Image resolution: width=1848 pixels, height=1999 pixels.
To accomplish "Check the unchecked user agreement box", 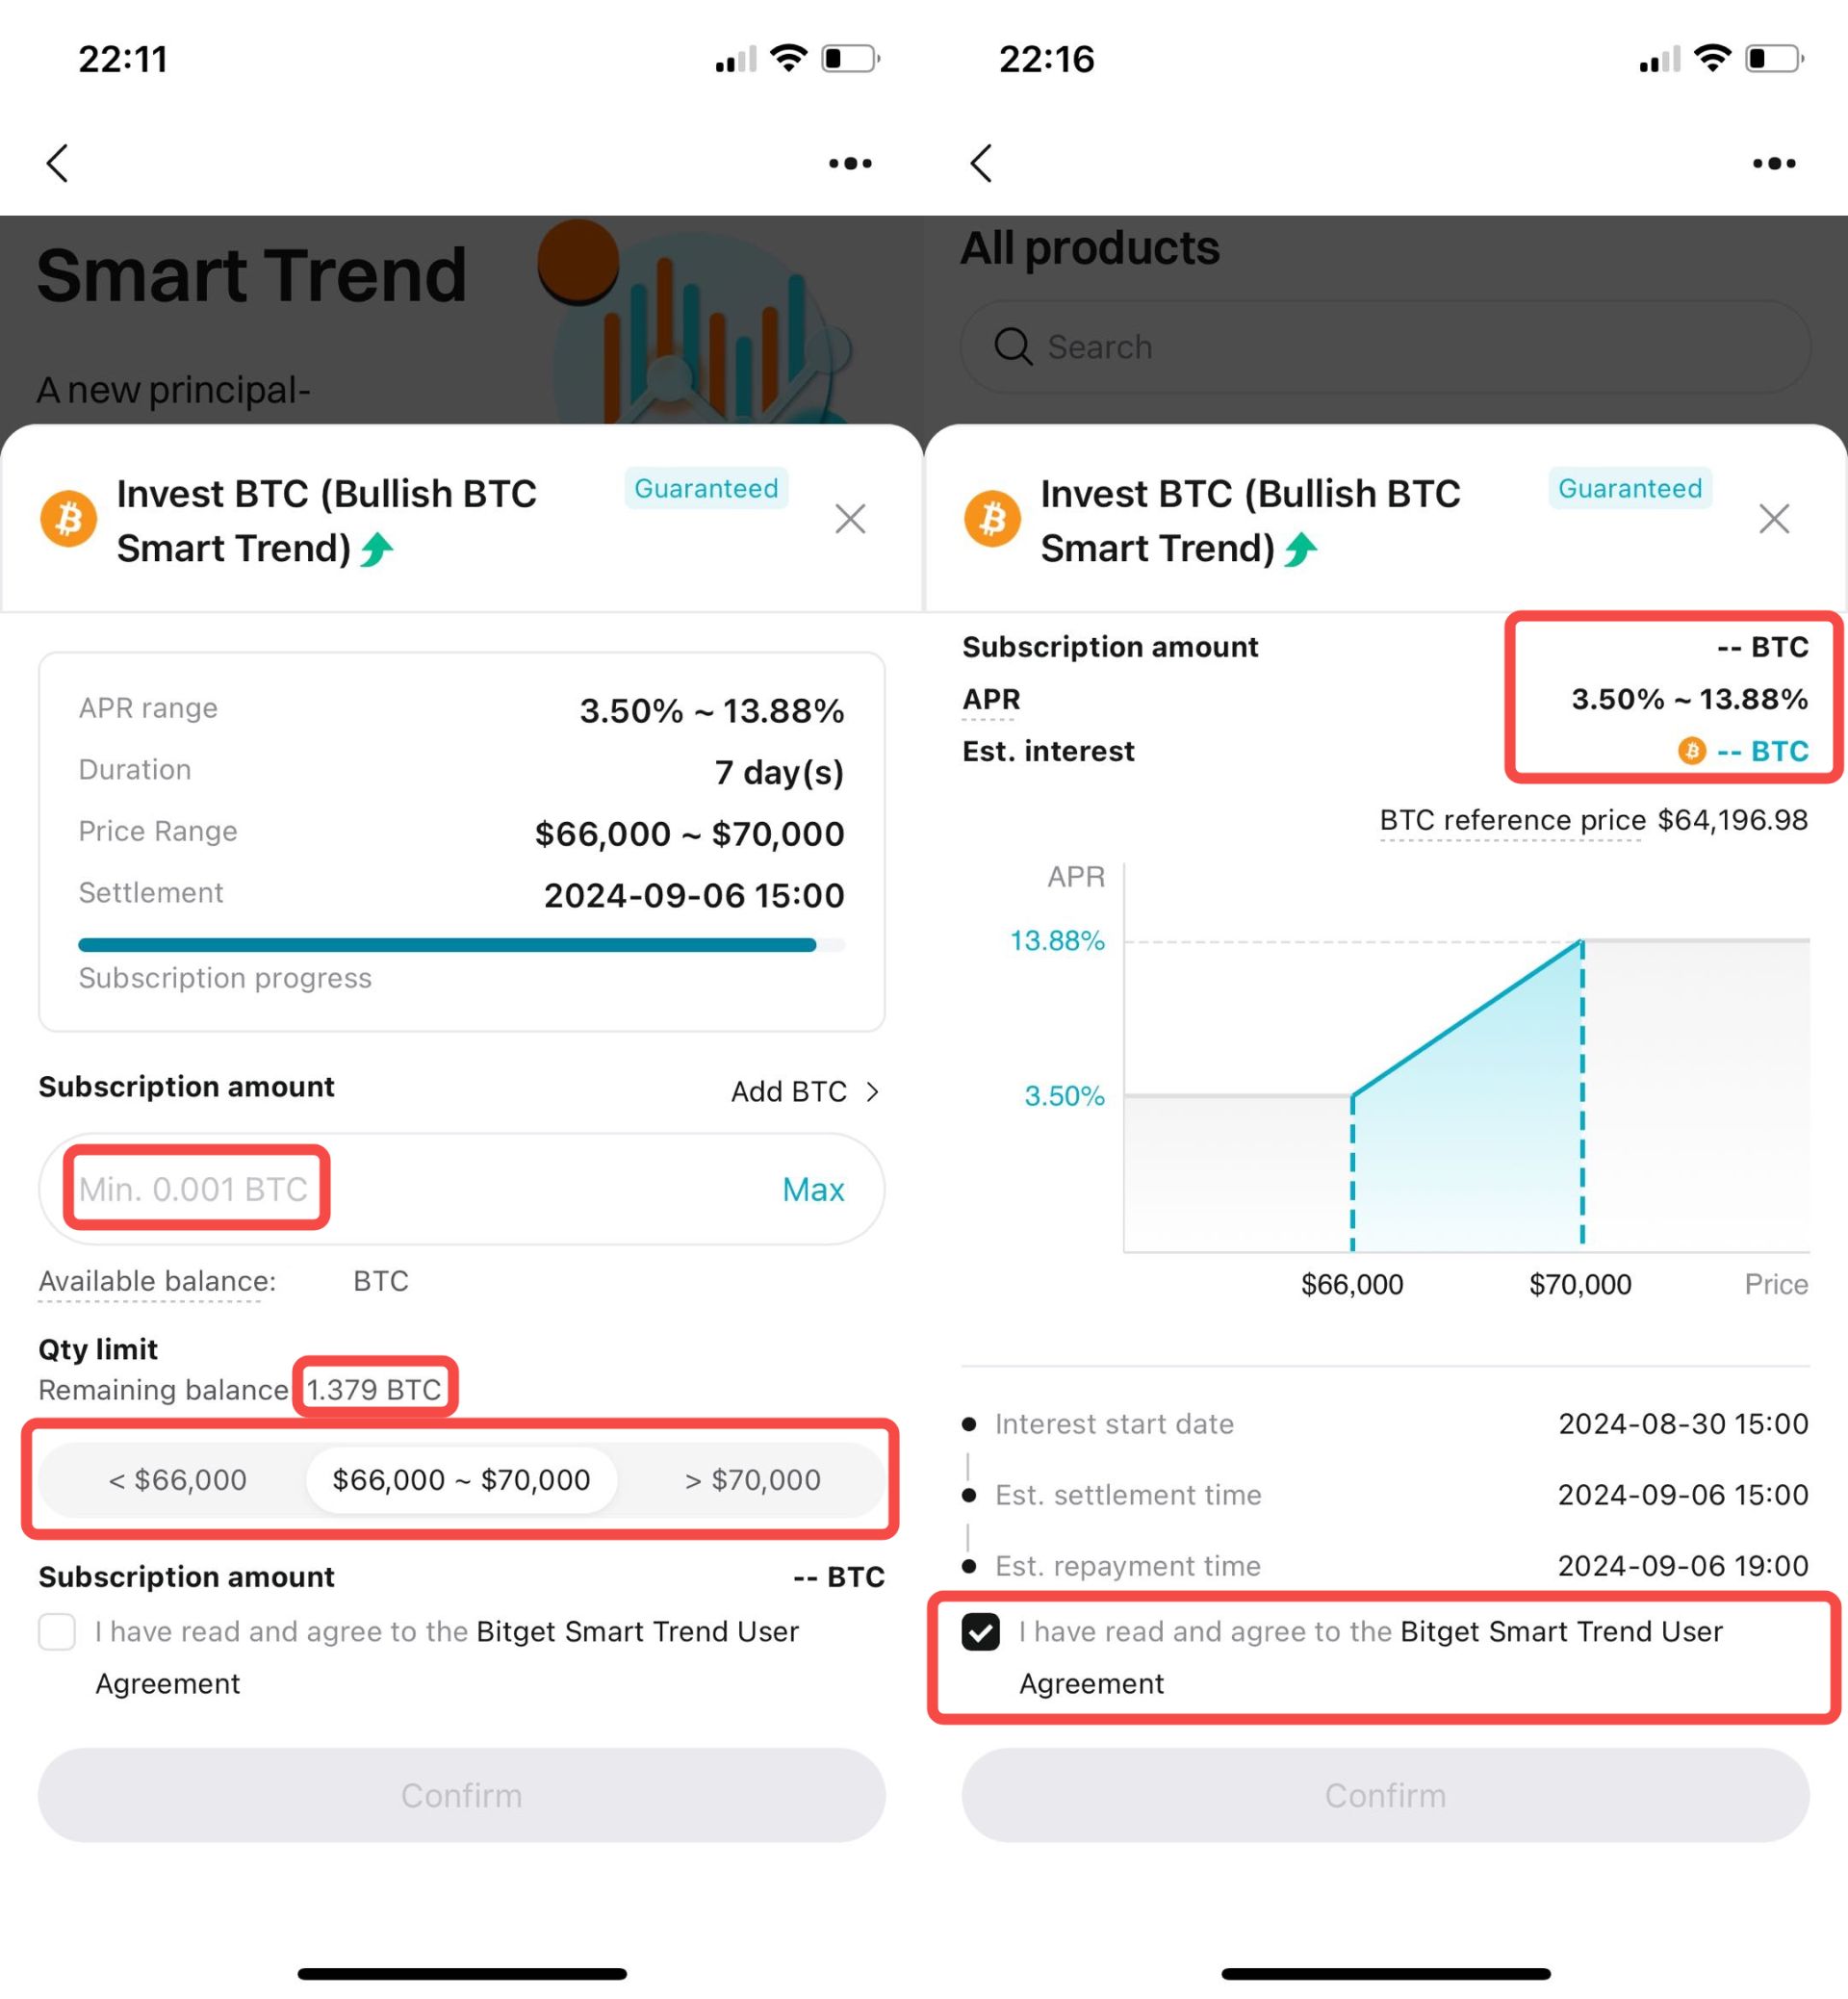I will [57, 1631].
